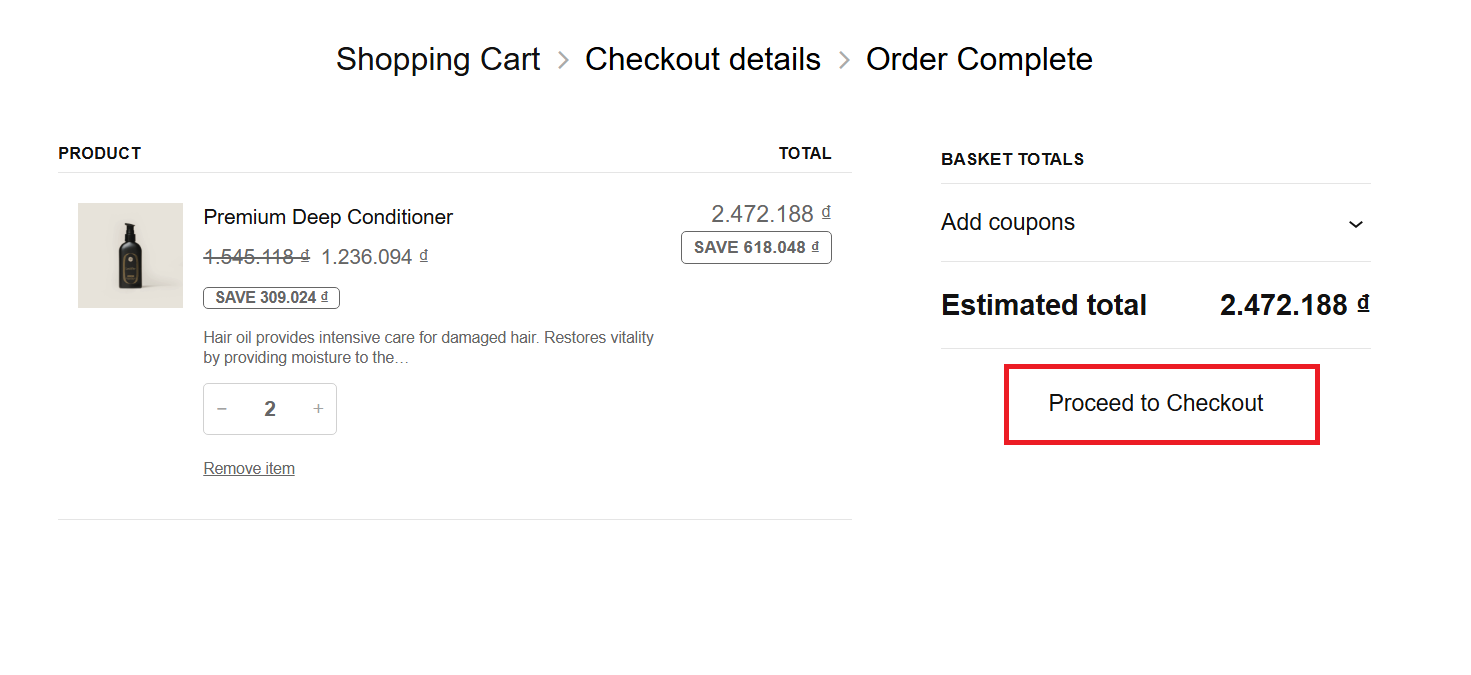
Task: Increase quantity with the plus button
Action: tap(318, 409)
